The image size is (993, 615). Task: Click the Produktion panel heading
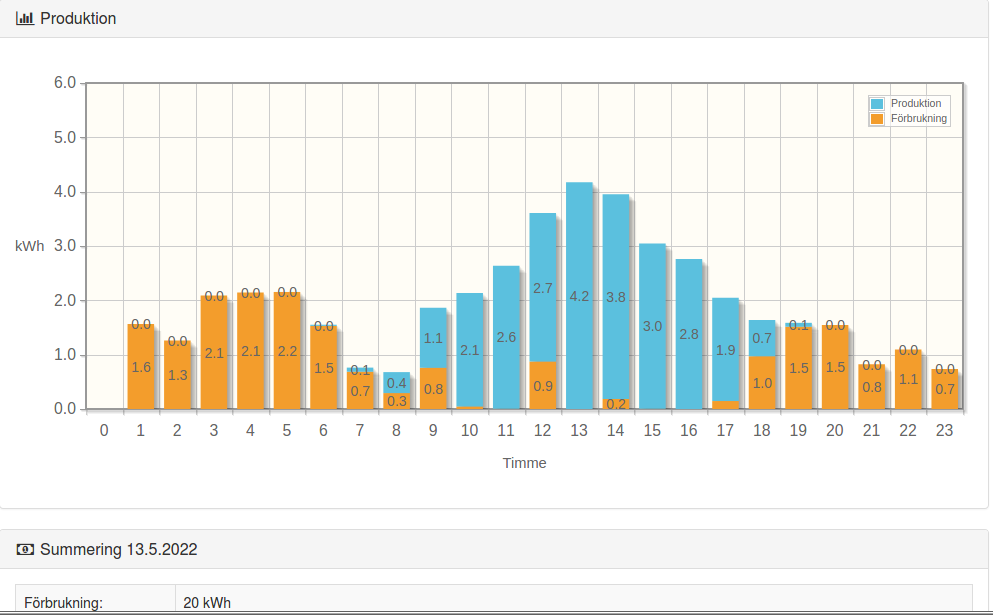coord(78,19)
